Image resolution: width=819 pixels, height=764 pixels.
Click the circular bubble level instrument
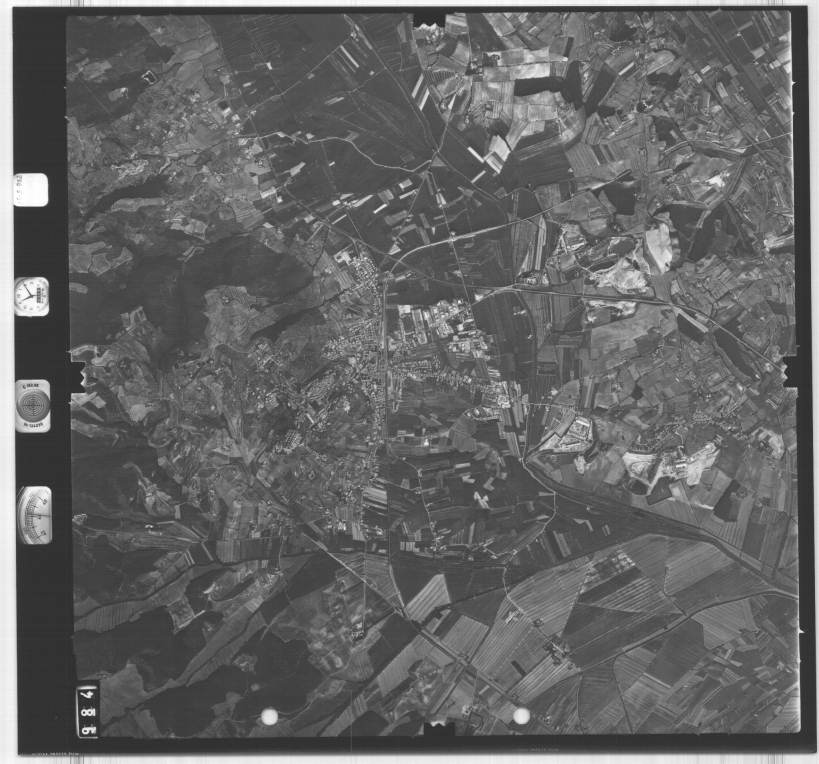click(x=32, y=406)
